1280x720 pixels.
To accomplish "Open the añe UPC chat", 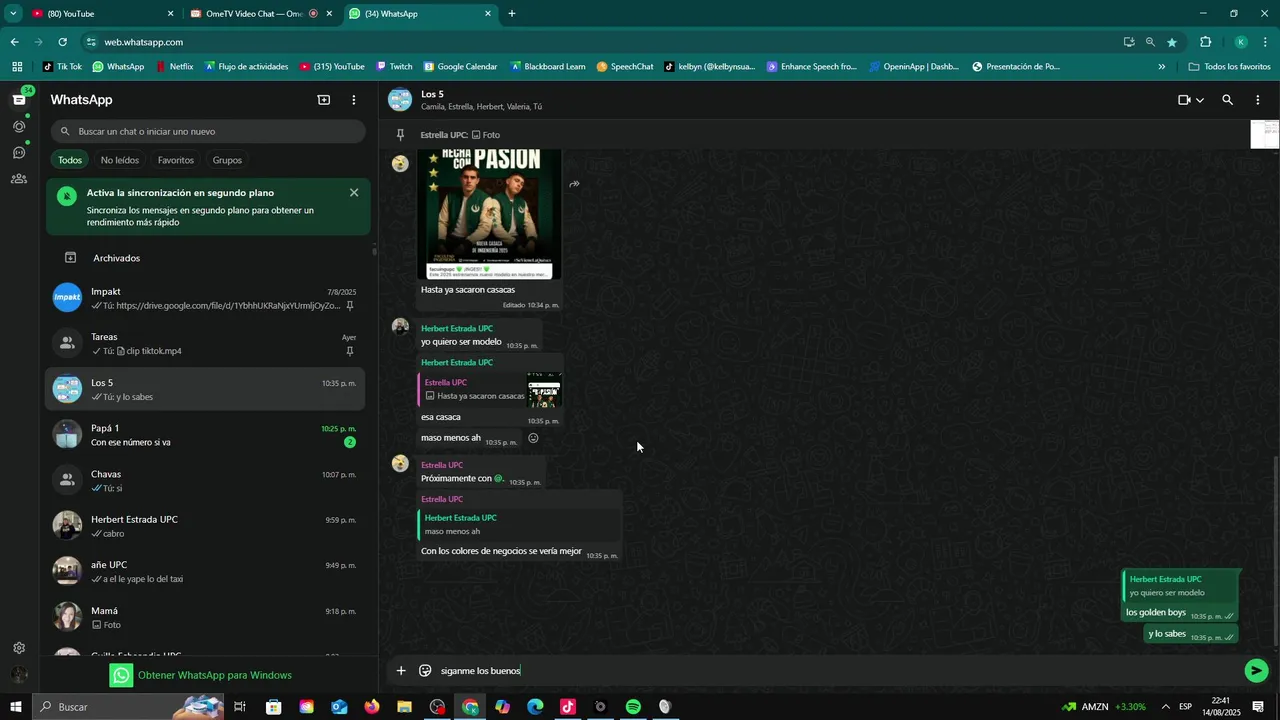I will tap(206, 572).
